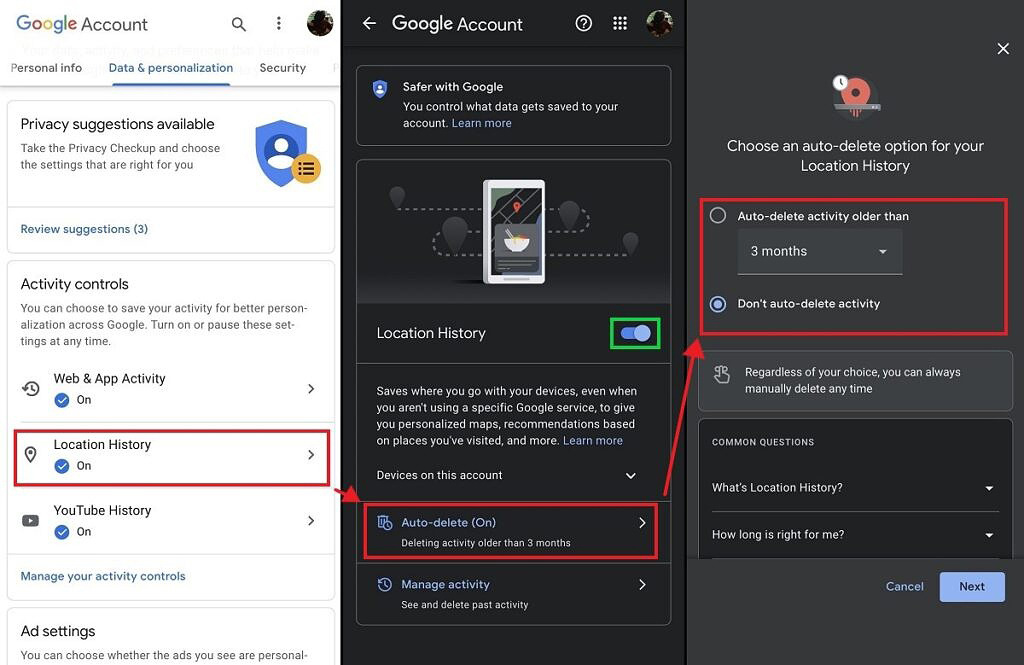Click Web & App Activity label
The width and height of the screenshot is (1024, 665).
[x=110, y=379]
